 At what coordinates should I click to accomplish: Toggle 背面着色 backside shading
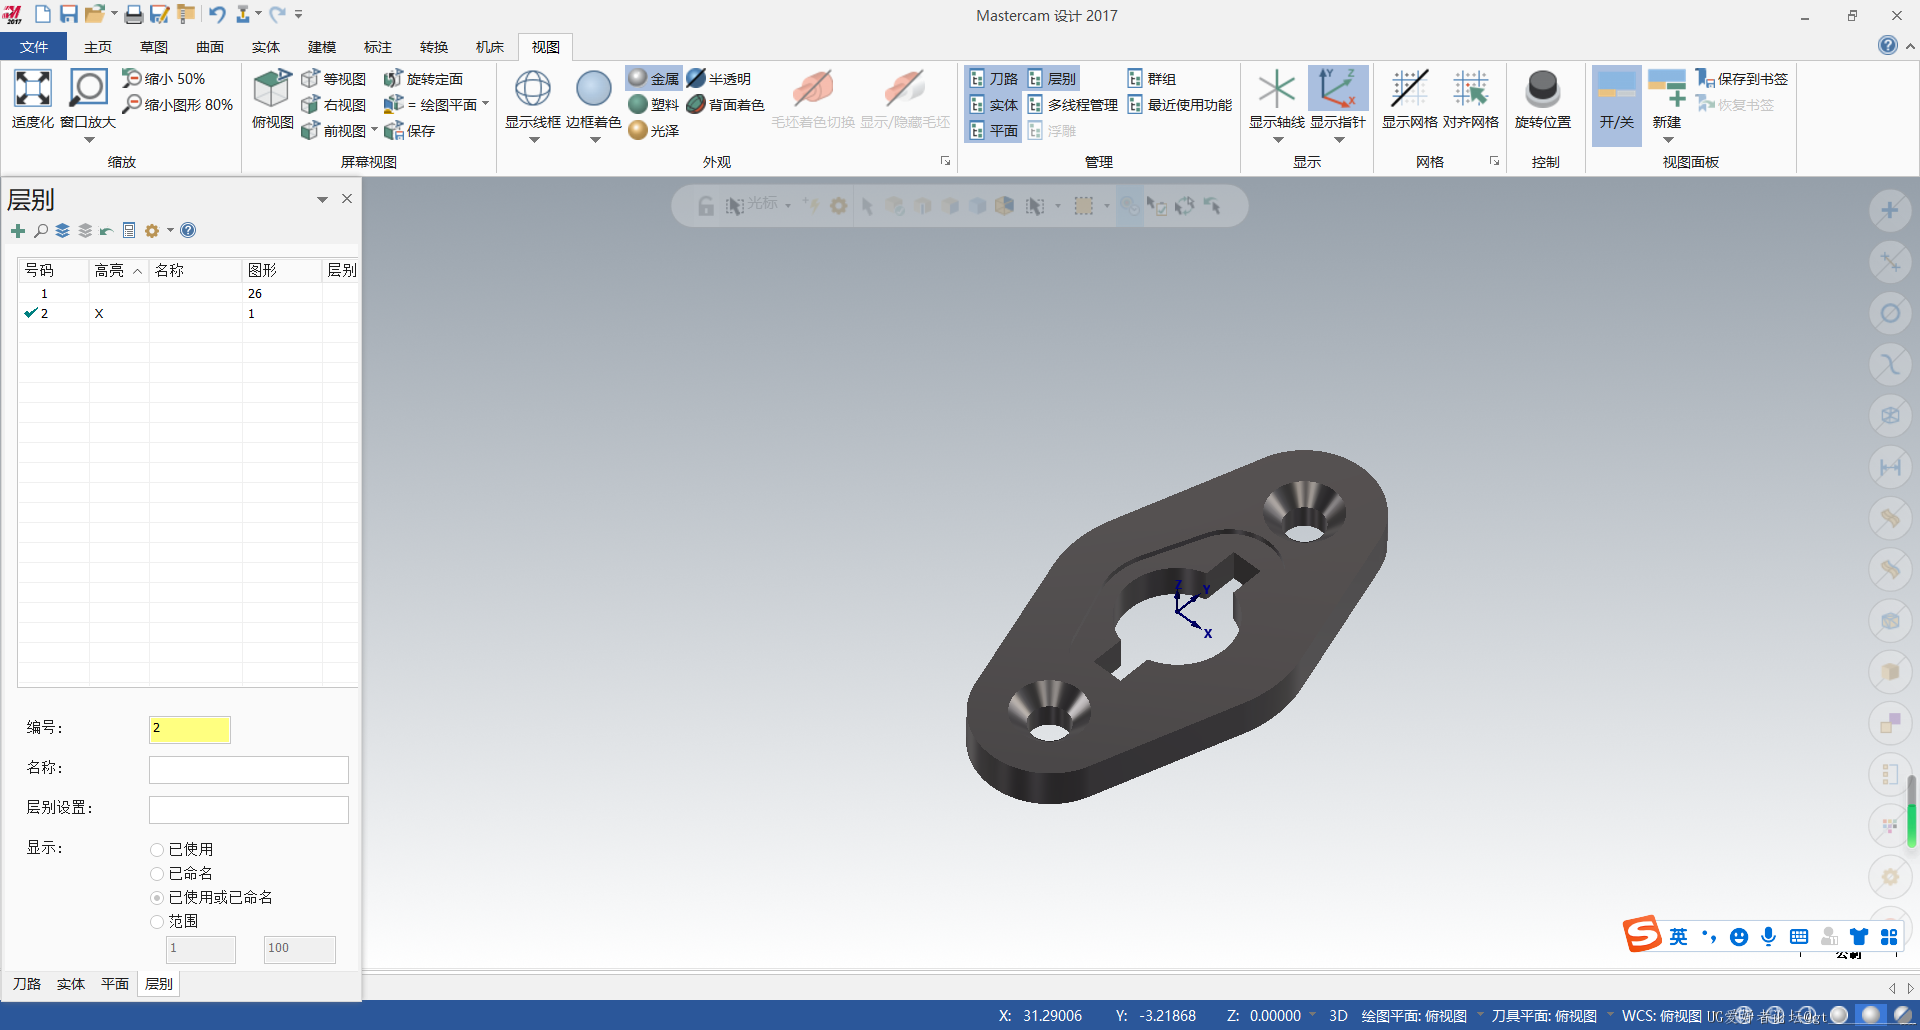(726, 104)
